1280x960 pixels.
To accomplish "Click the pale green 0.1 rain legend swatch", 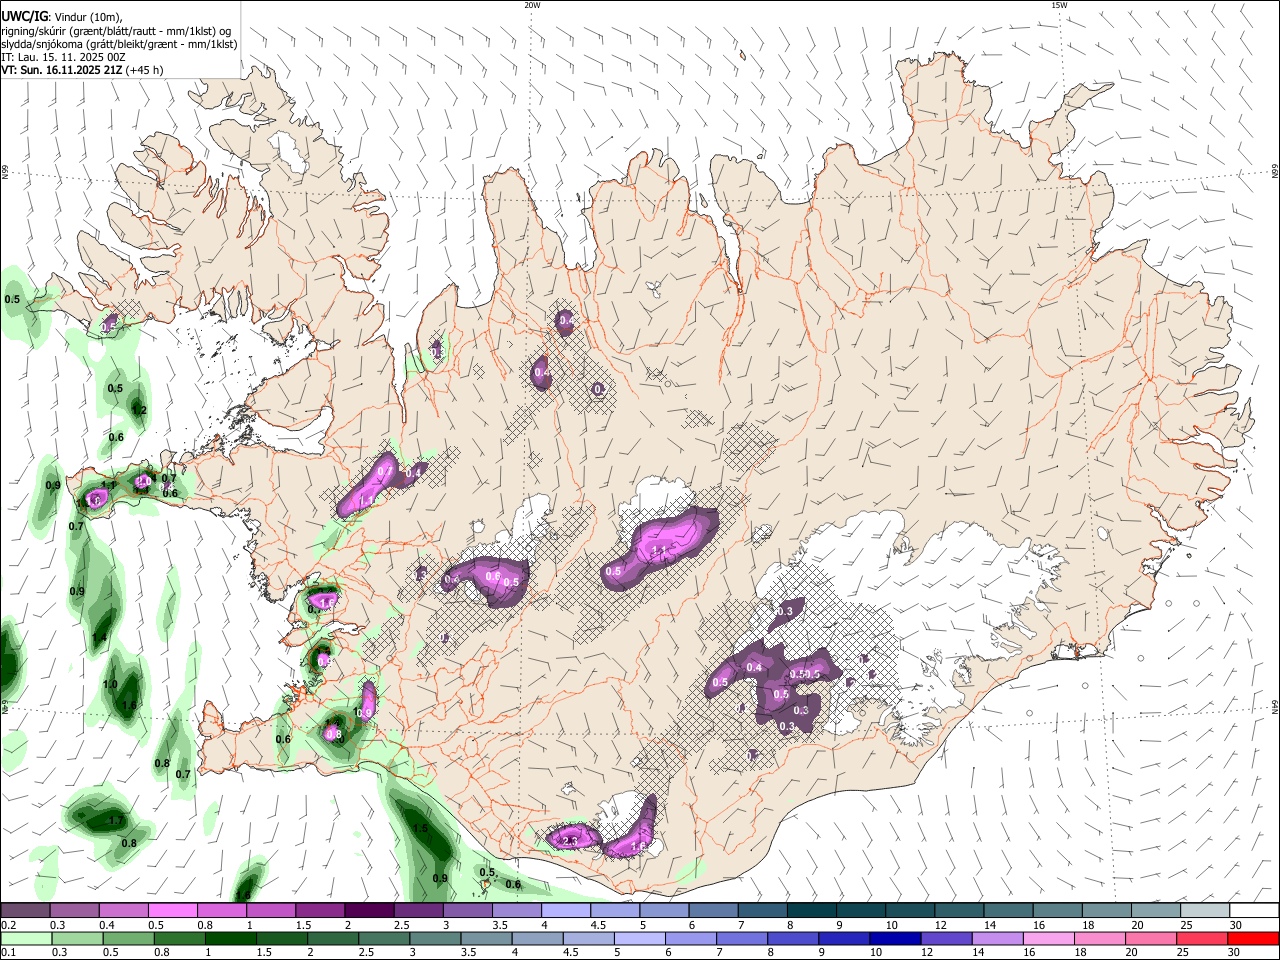I will point(26,939).
